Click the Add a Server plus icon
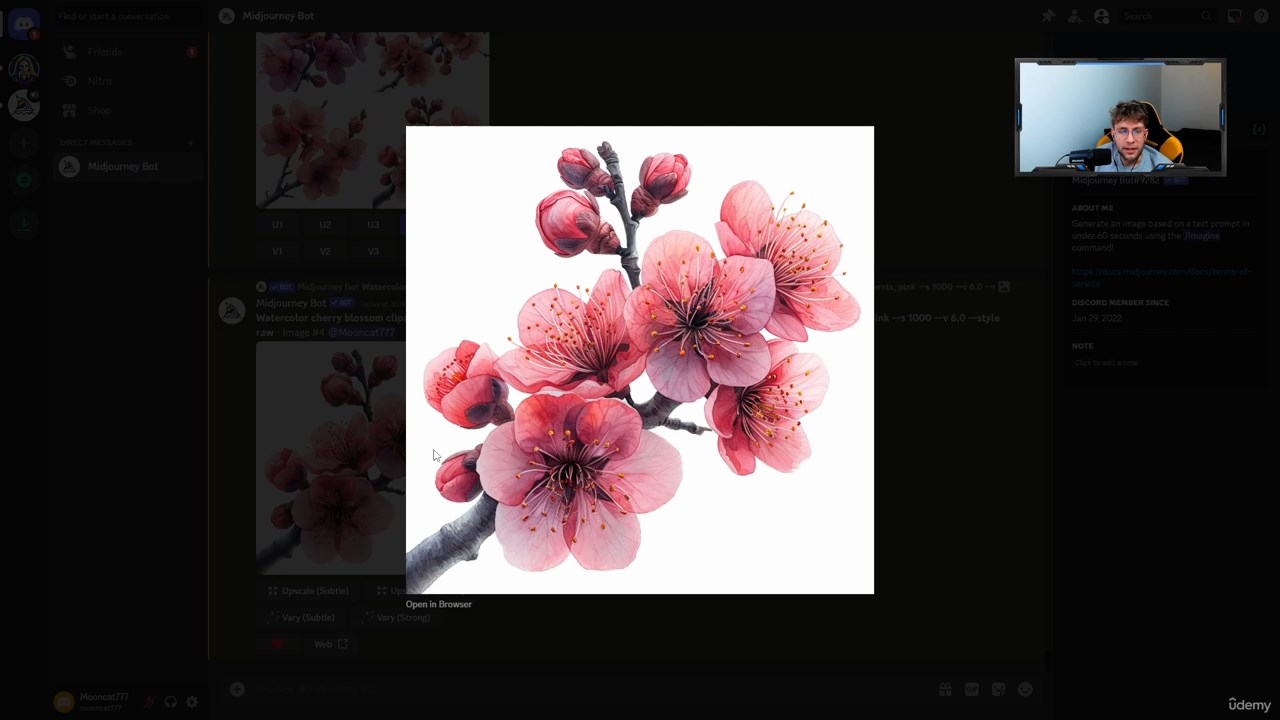The image size is (1280, 720). (24, 144)
